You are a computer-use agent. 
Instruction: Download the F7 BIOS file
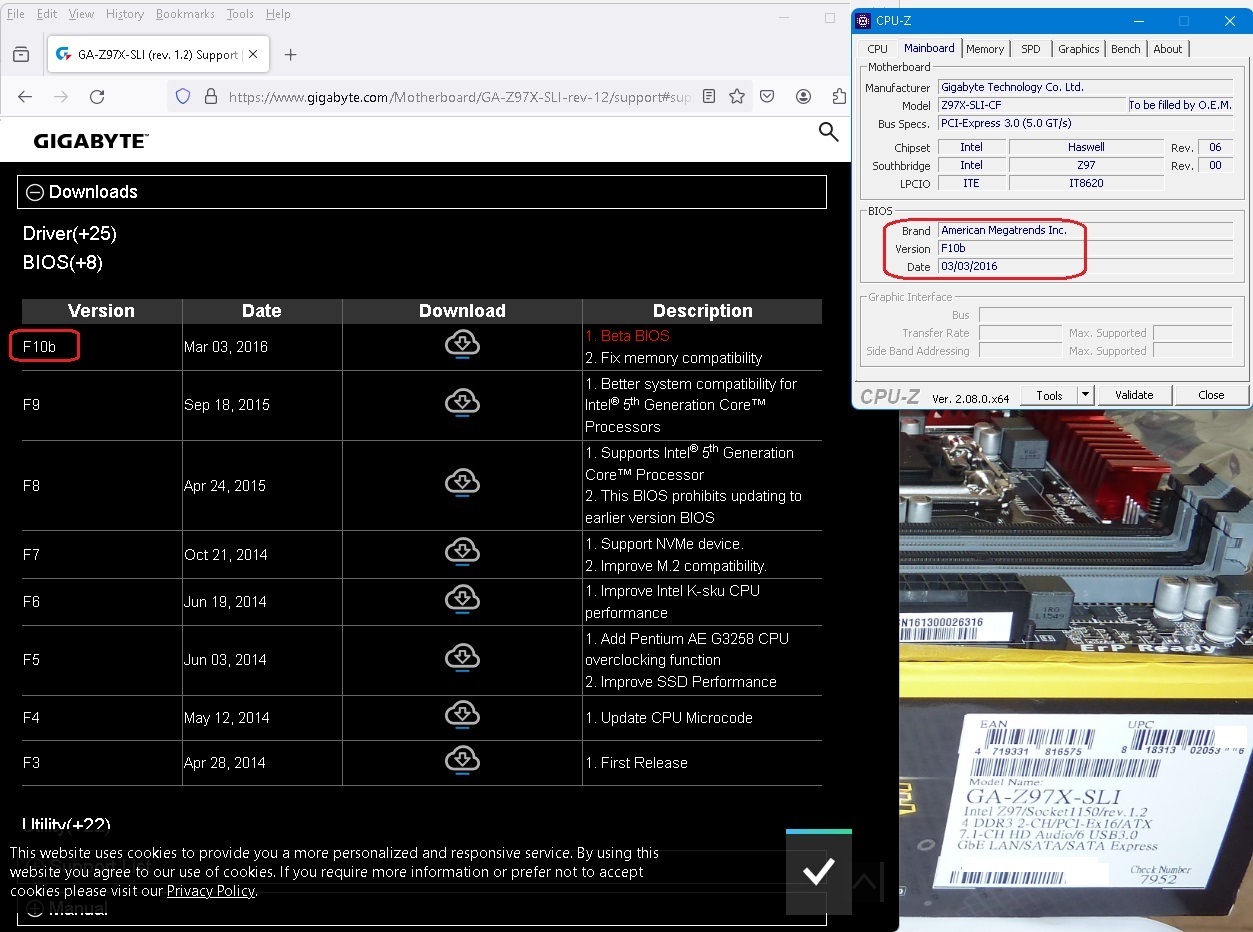coord(462,552)
